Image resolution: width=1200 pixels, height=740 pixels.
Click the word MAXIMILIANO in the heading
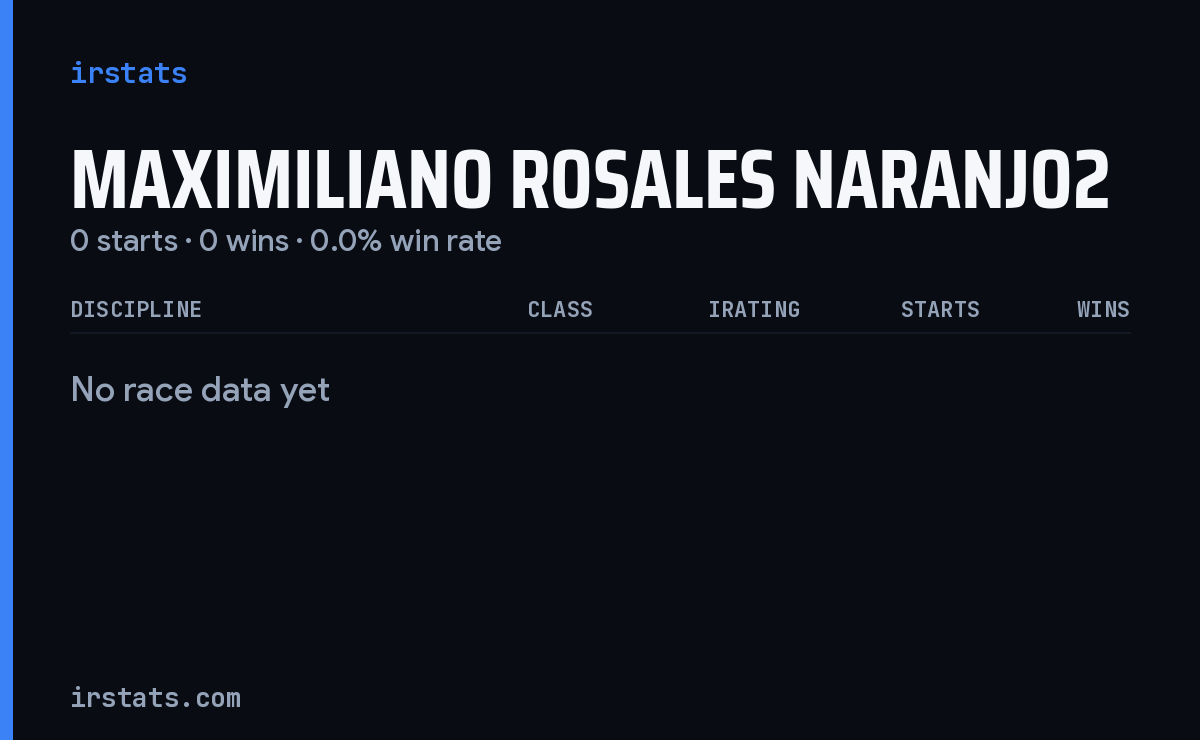(x=281, y=181)
